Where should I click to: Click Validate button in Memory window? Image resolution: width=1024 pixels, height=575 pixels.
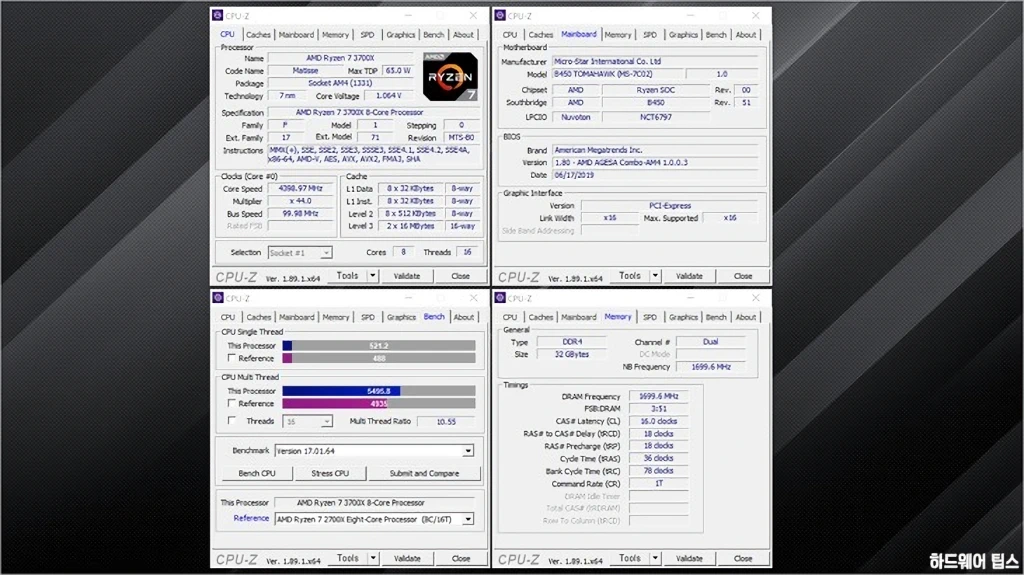click(689, 558)
